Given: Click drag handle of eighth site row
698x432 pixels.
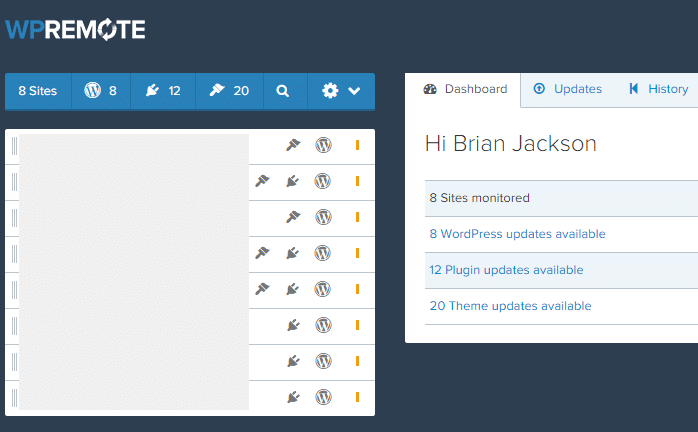Looking at the screenshot, I should [14, 398].
